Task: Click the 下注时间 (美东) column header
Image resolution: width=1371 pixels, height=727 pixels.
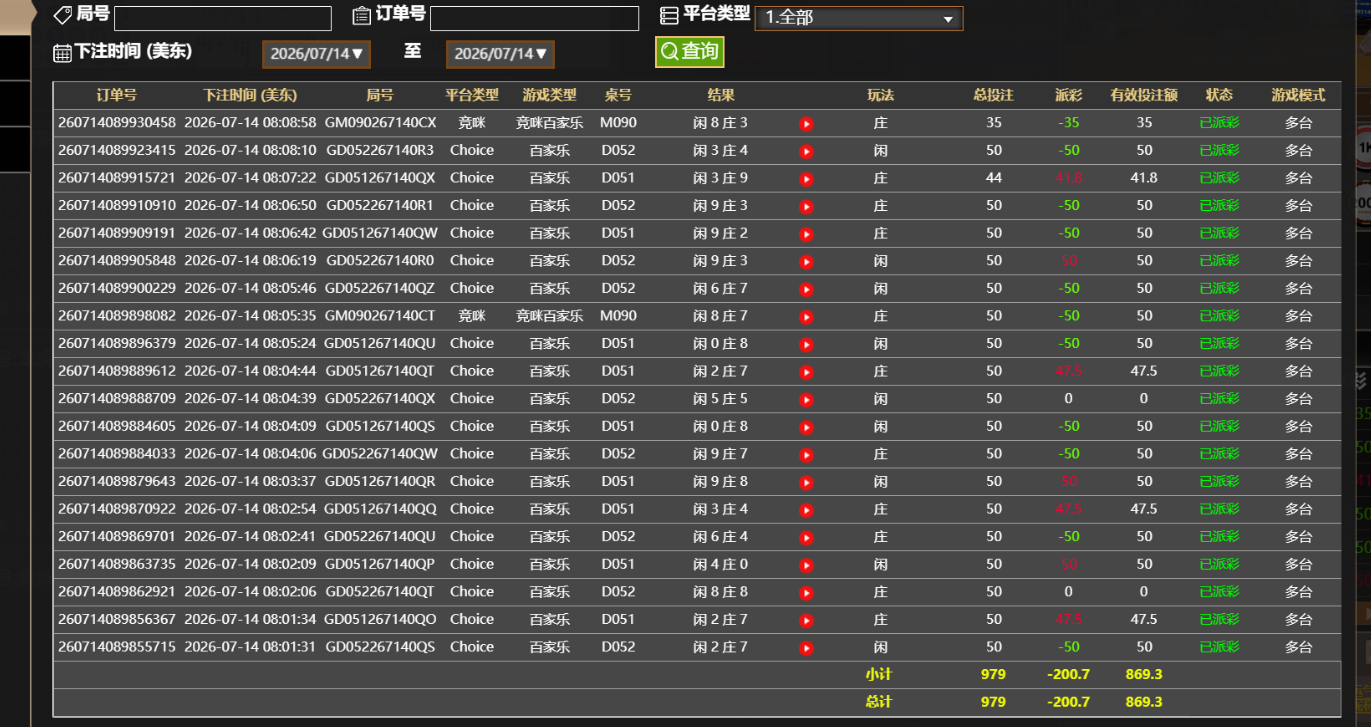Action: tap(250, 95)
